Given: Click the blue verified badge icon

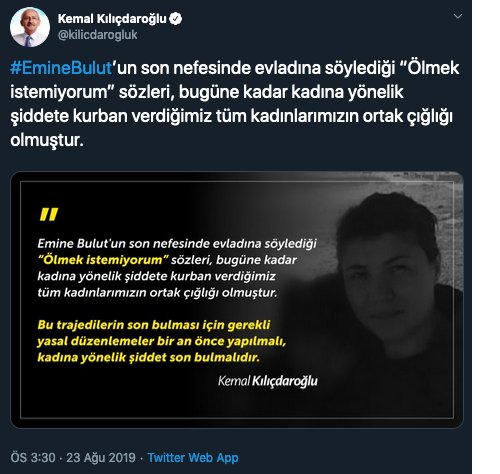Looking at the screenshot, I should coord(176,19).
